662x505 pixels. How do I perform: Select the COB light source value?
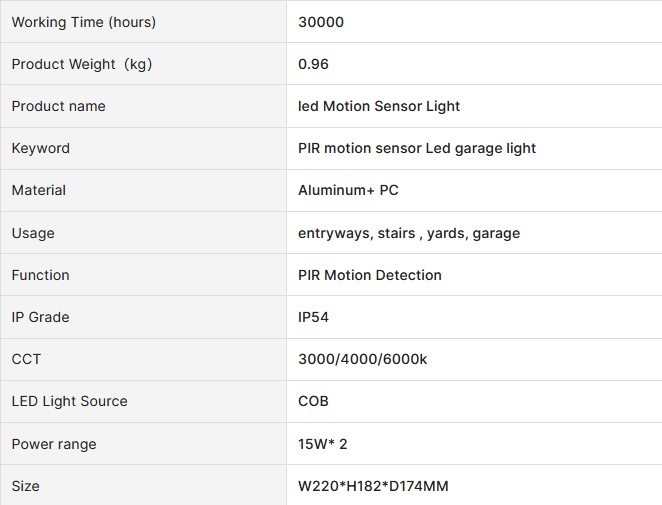314,401
